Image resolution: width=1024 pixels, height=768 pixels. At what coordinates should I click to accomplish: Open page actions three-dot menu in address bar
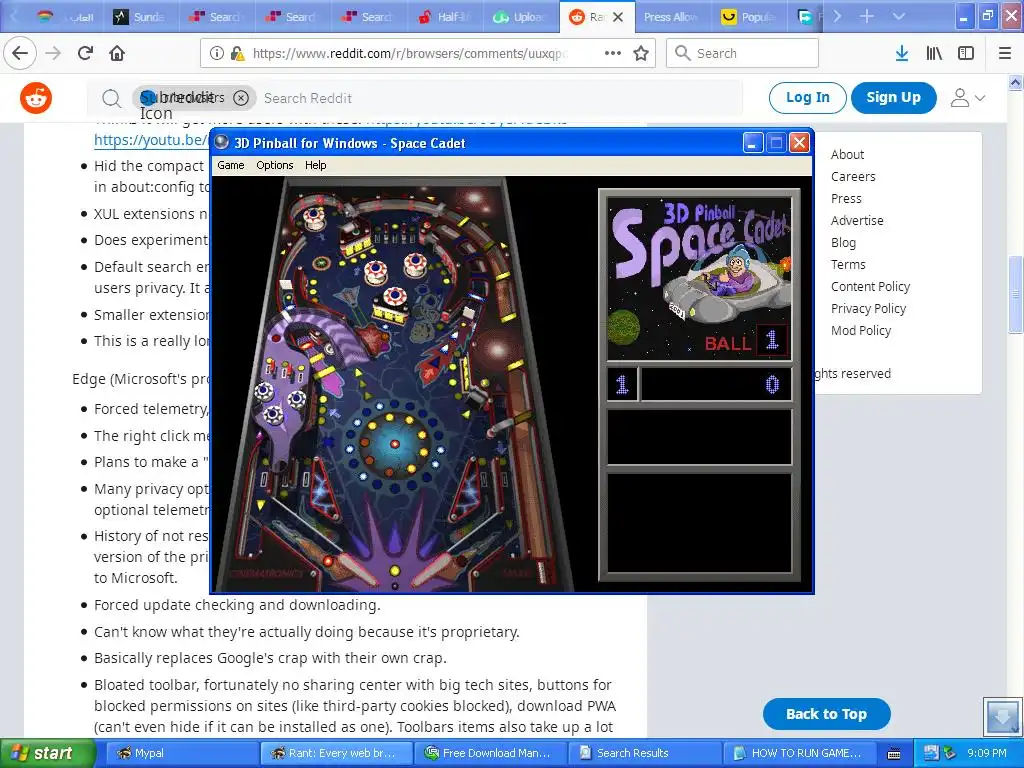pos(613,53)
